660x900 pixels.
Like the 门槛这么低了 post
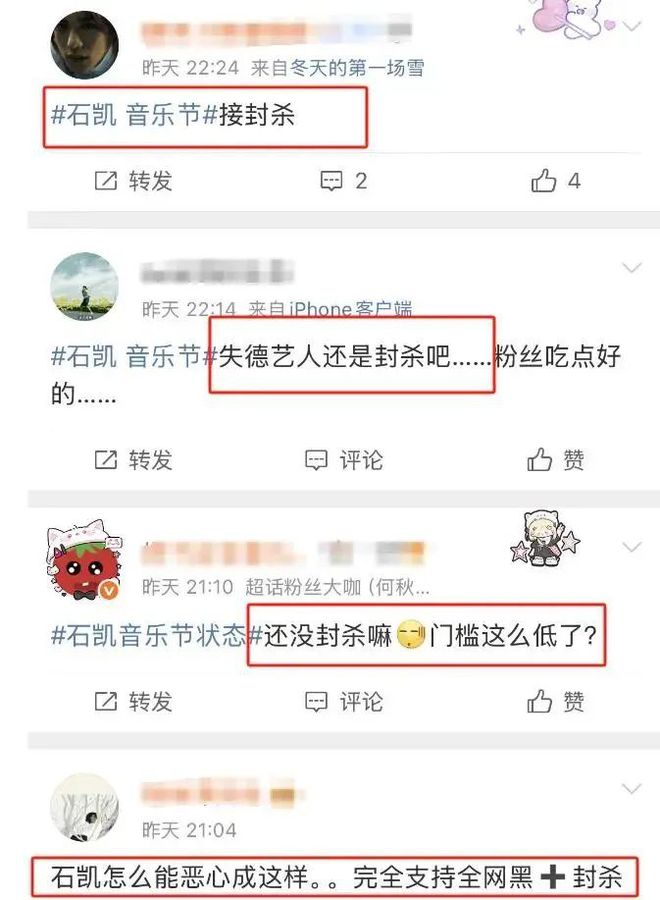tap(556, 701)
